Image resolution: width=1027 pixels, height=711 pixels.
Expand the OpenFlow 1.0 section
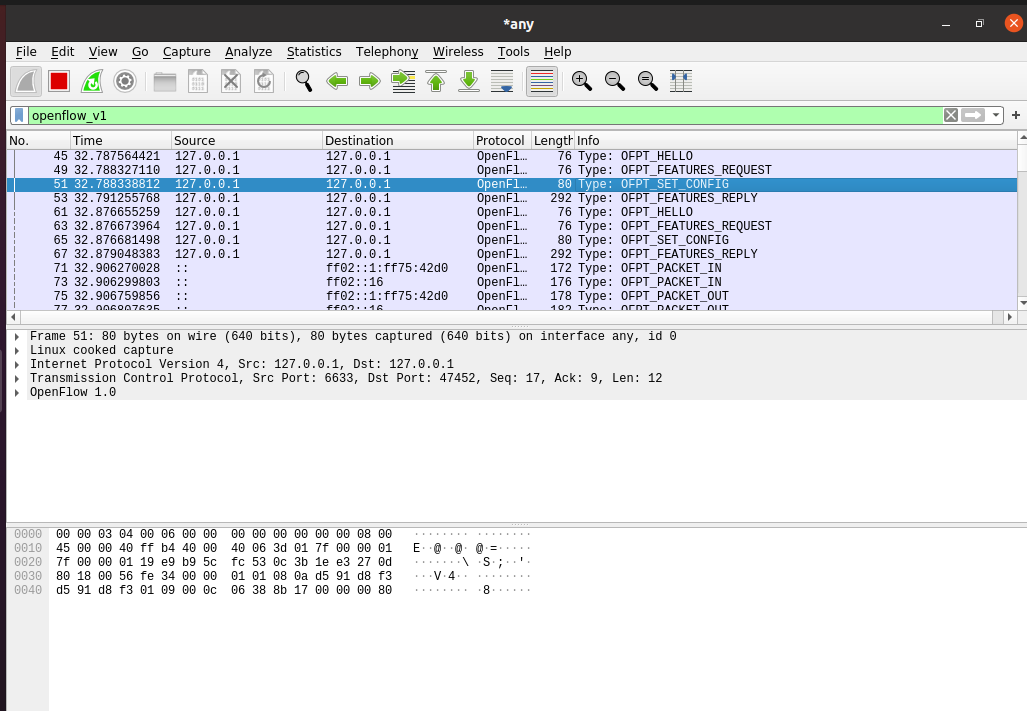click(x=17, y=393)
